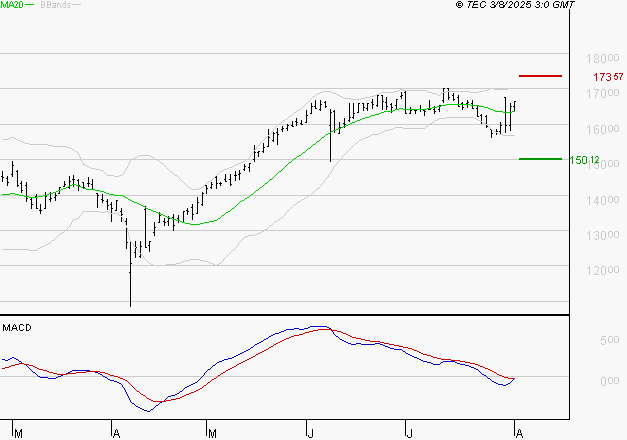Click the red 173.57 resistance value

pyautogui.click(x=608, y=76)
